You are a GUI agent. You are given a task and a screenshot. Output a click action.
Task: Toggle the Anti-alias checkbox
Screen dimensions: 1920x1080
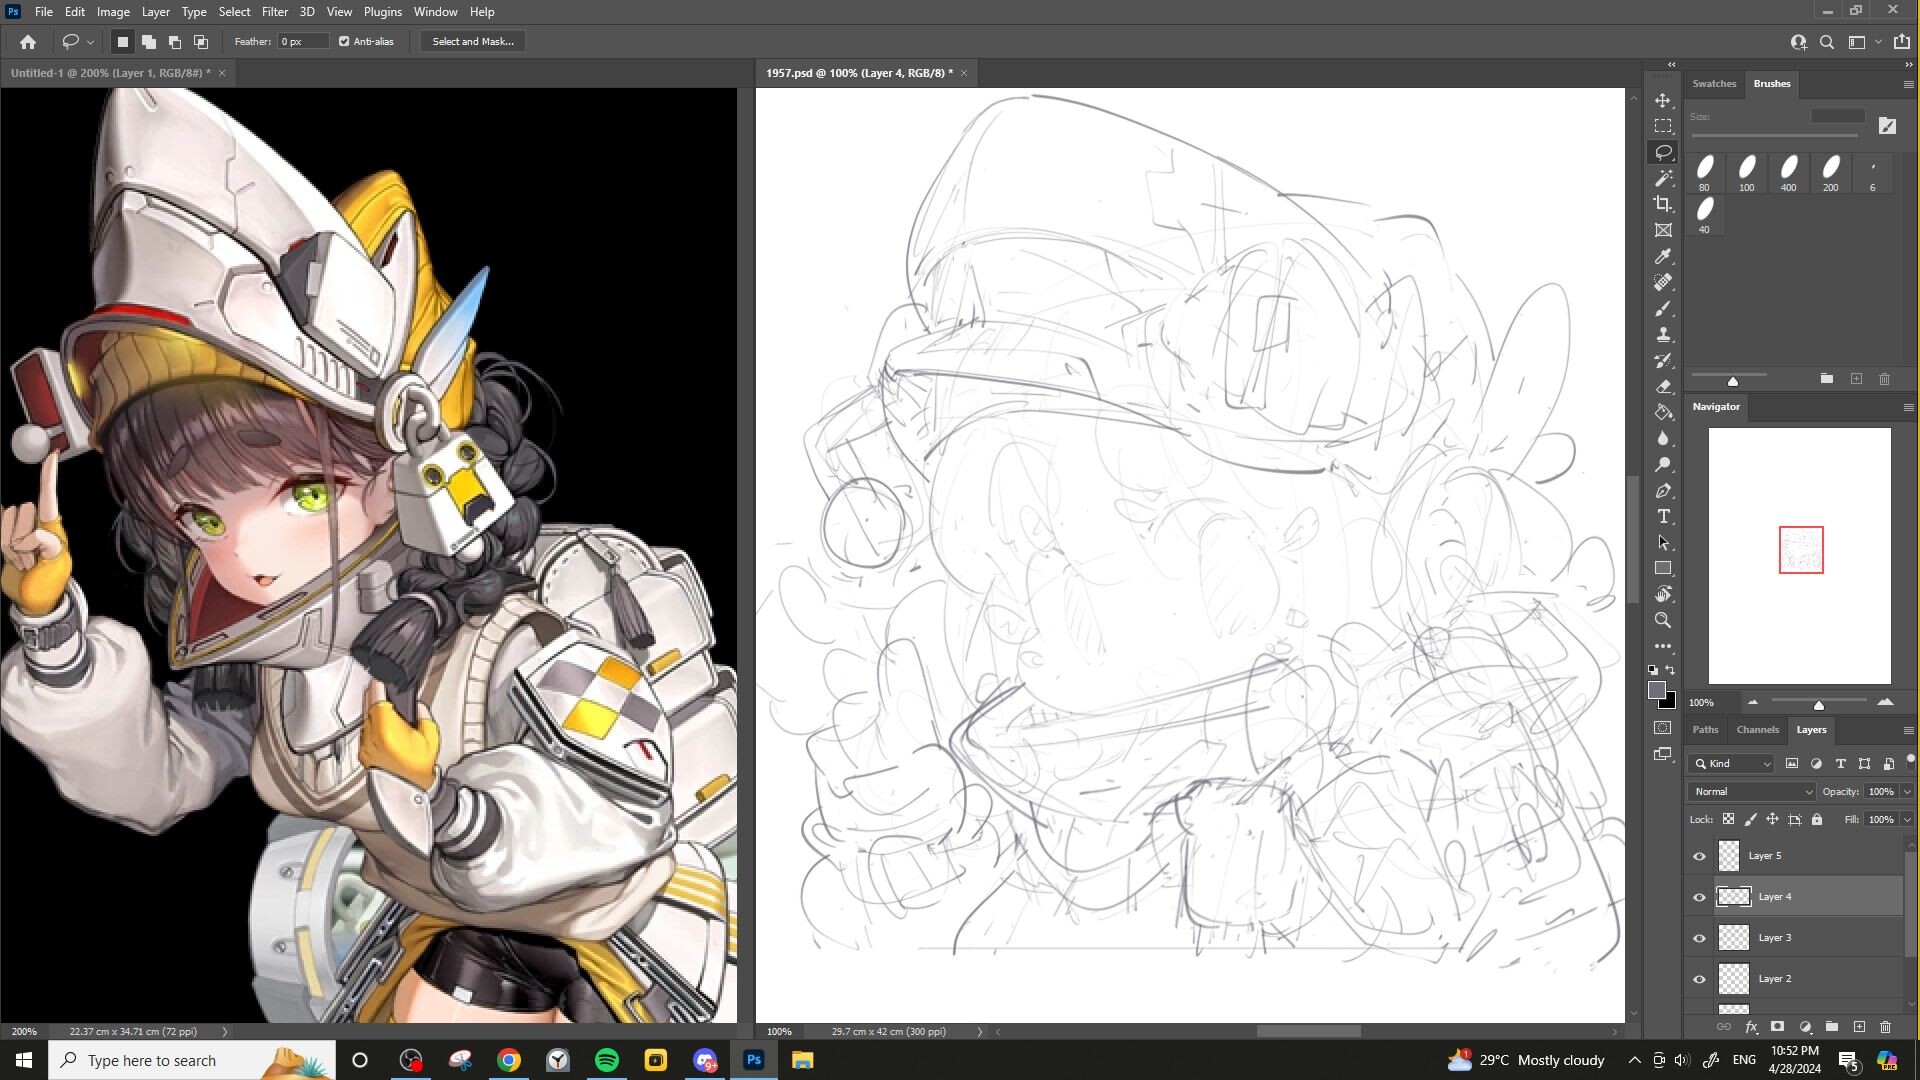[x=344, y=42]
